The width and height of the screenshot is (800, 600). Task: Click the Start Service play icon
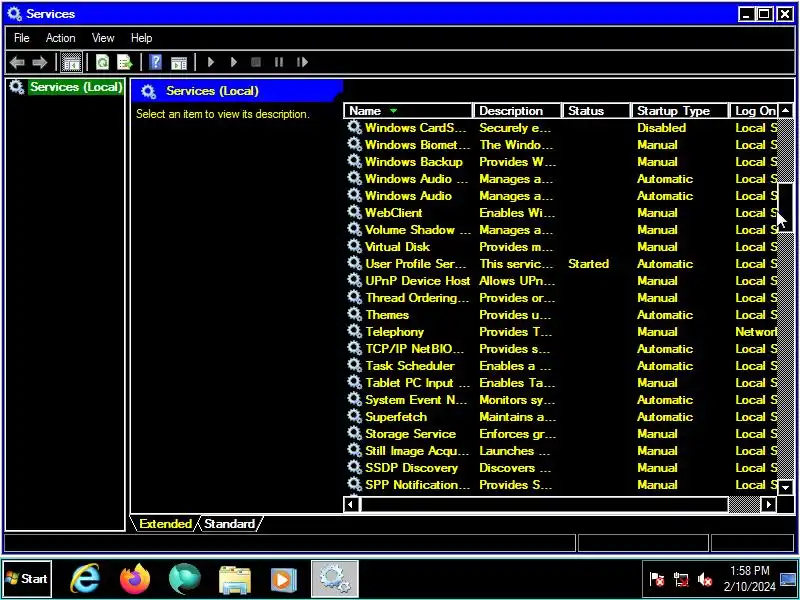pos(211,62)
